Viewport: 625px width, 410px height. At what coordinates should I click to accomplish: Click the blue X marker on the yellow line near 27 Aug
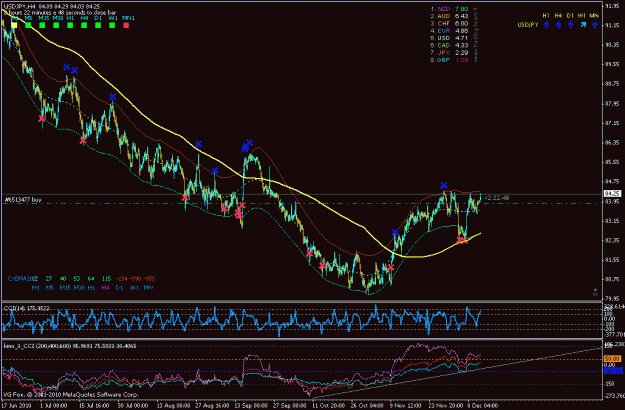coord(198,144)
